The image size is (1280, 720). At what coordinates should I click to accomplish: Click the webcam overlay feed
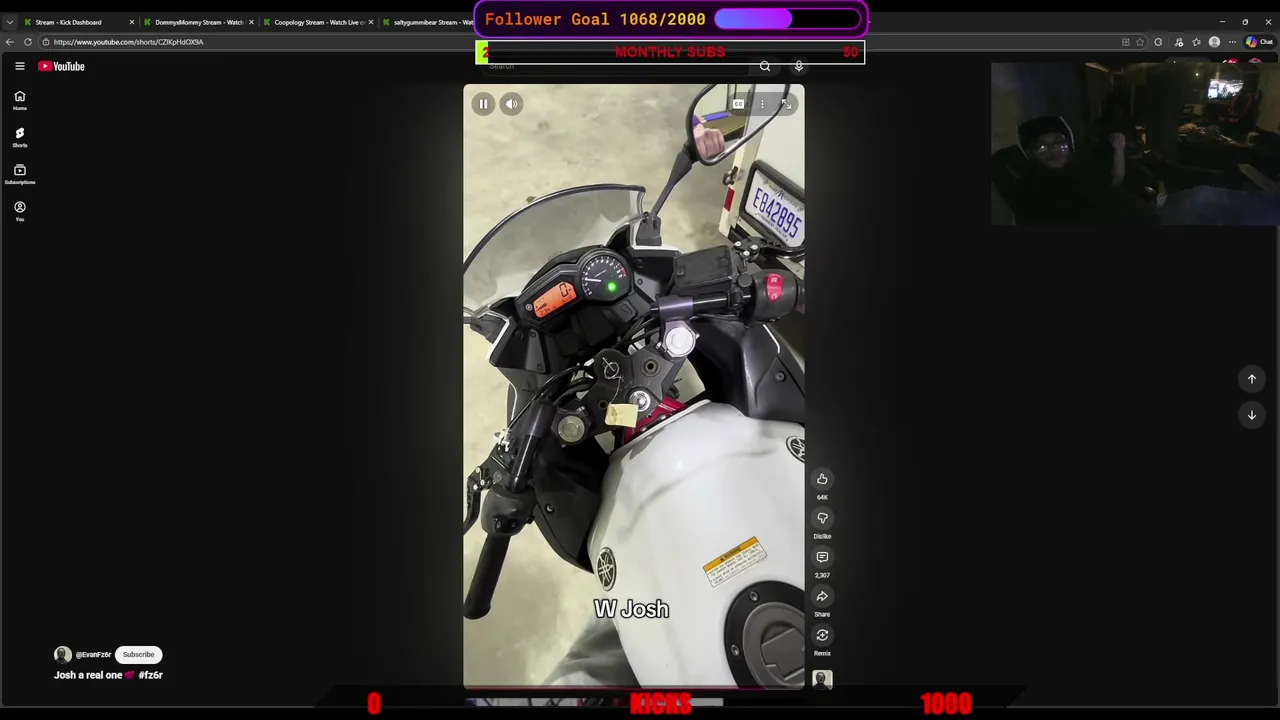[1135, 144]
